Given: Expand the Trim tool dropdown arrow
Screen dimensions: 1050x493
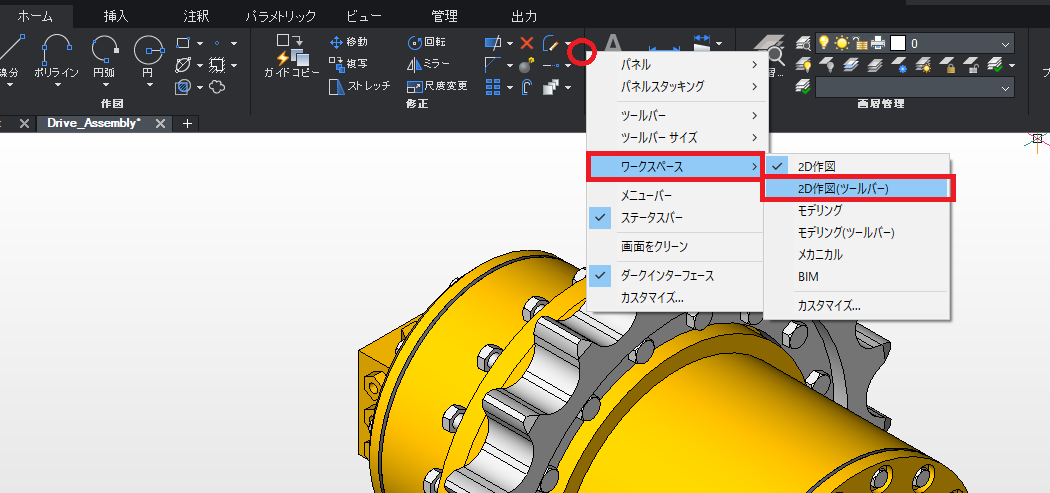Looking at the screenshot, I should pos(510,44).
